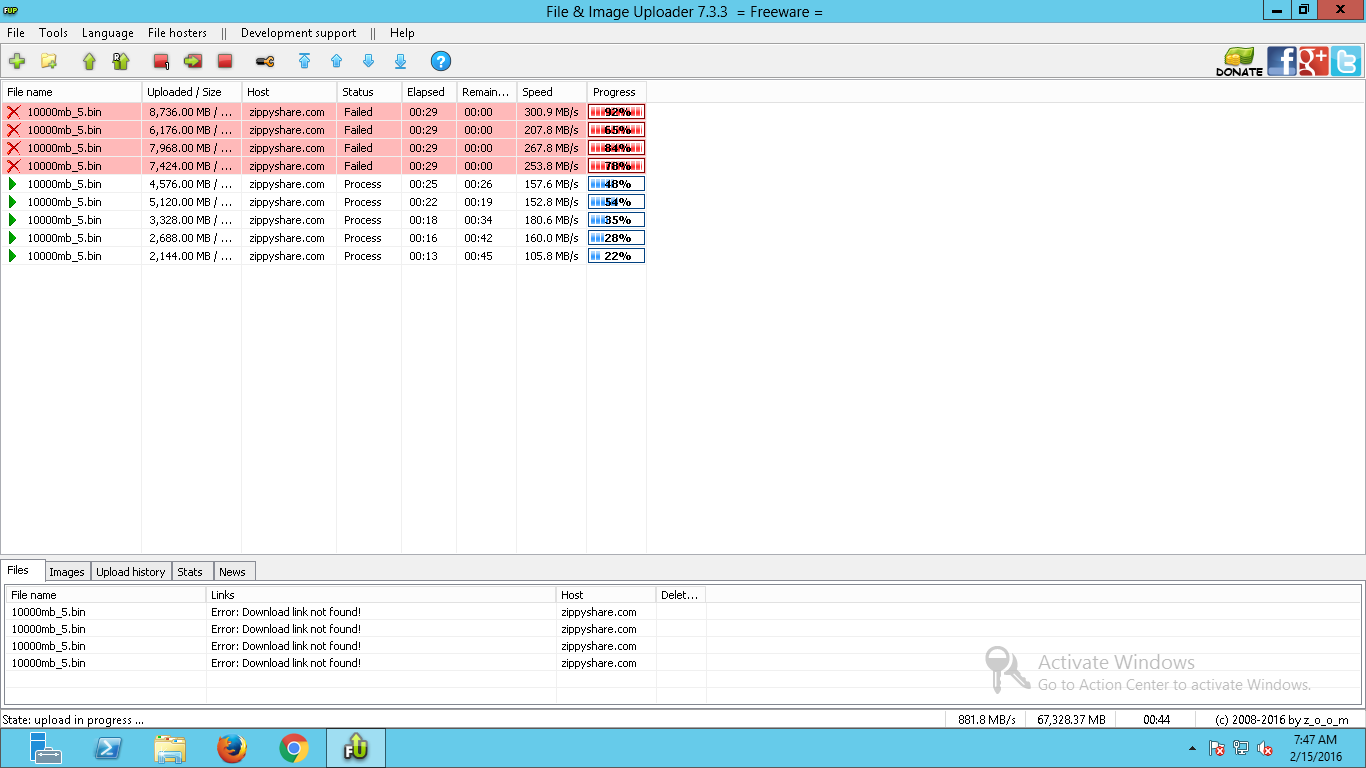Open the Tools menu

(53, 33)
